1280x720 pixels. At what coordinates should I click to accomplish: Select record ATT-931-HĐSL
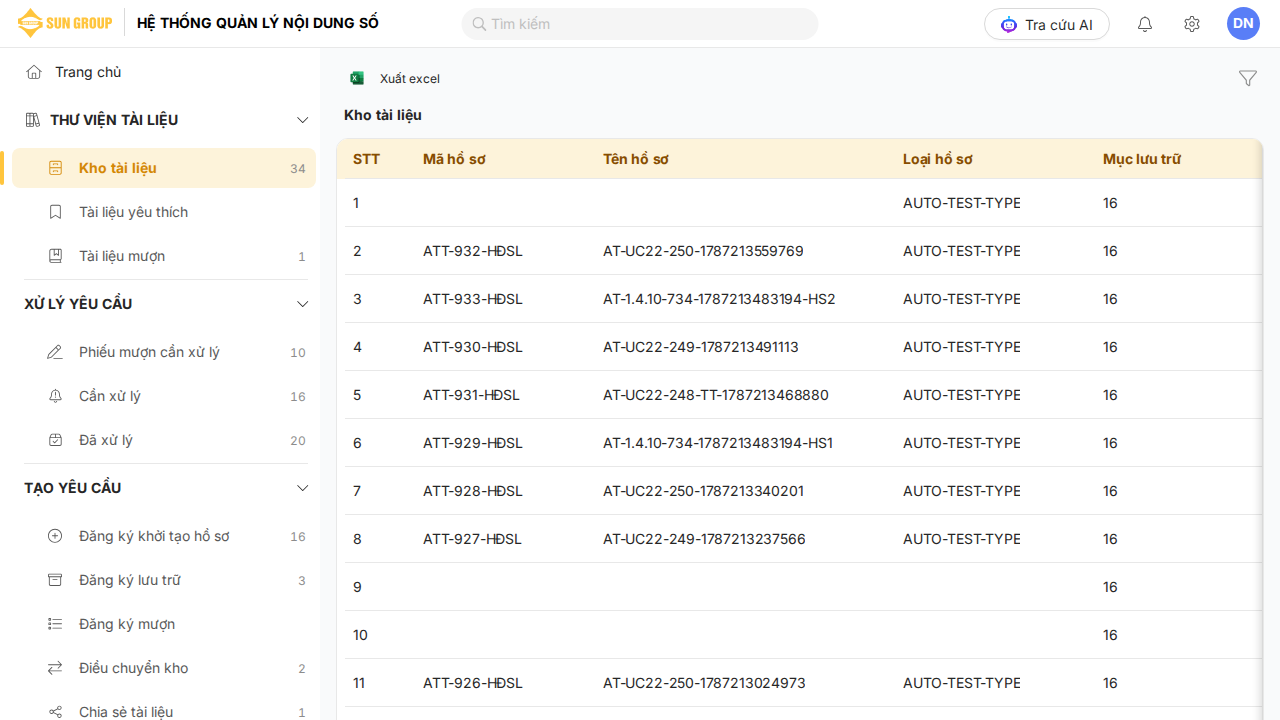pos(471,395)
